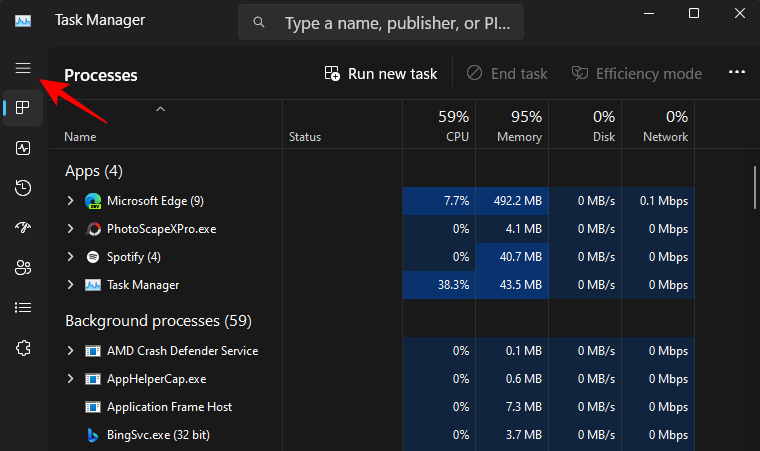Open the Performance page icon

[22, 148]
